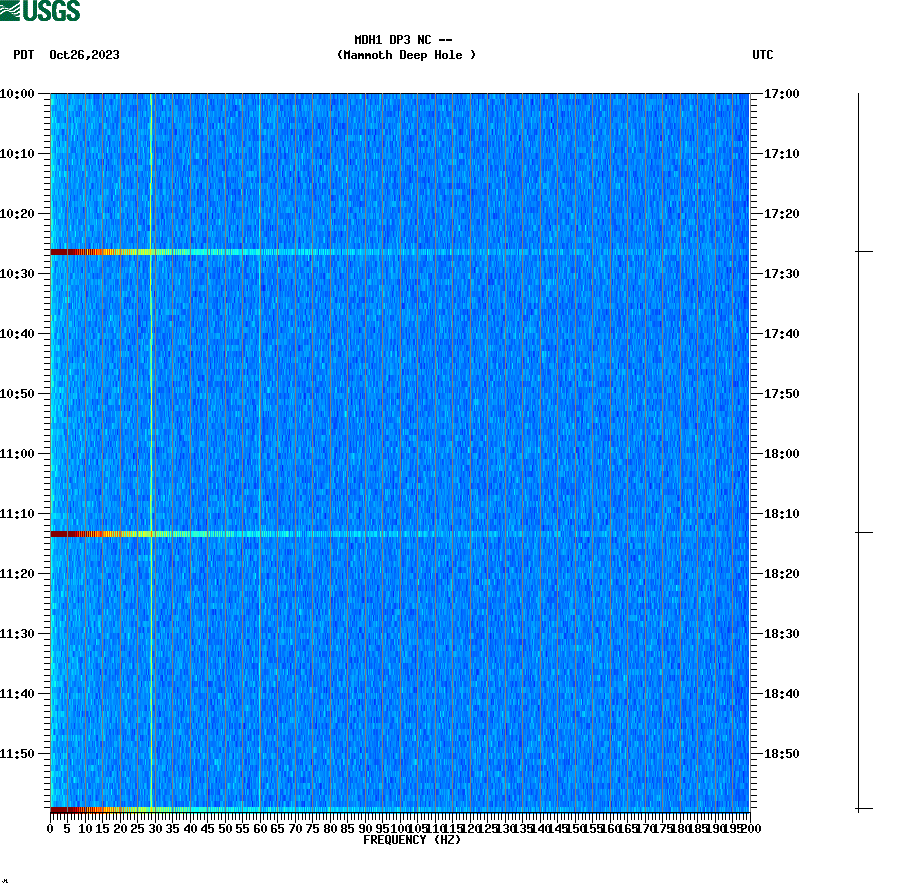This screenshot has width=902, height=892.
Task: Click the Mammoth Deep Hole label
Action: tap(406, 56)
